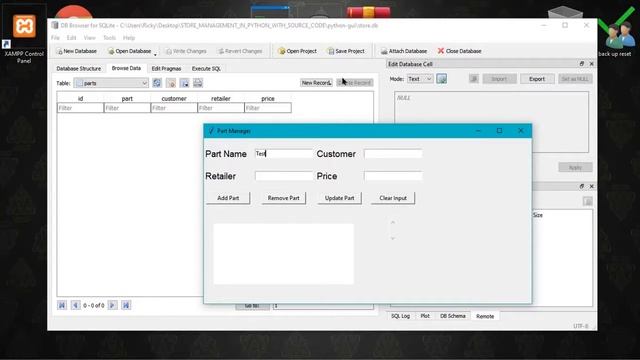Click the Customer input field
The height and width of the screenshot is (360, 640).
393,154
